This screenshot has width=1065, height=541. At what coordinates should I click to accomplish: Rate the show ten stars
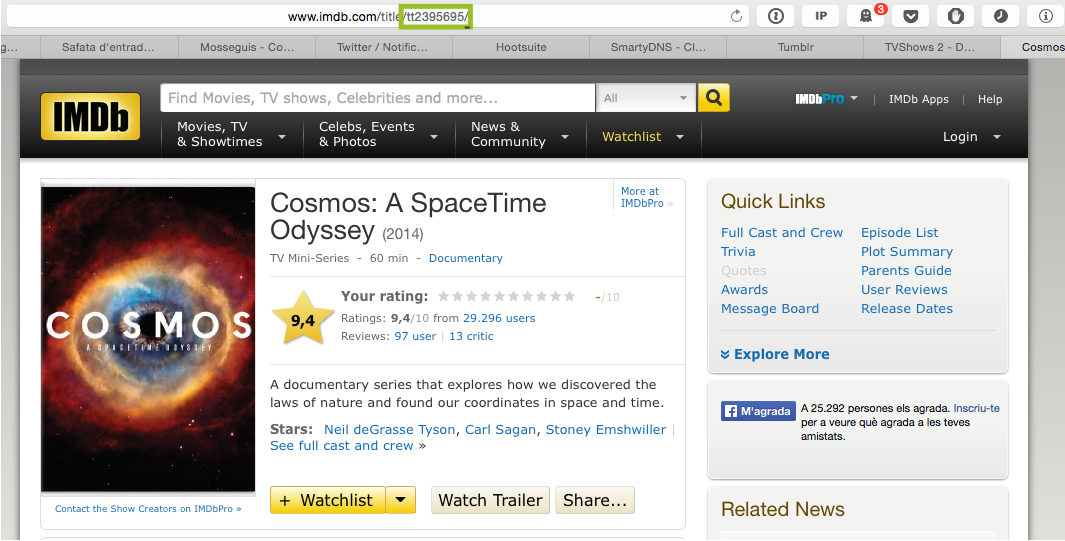(570, 296)
